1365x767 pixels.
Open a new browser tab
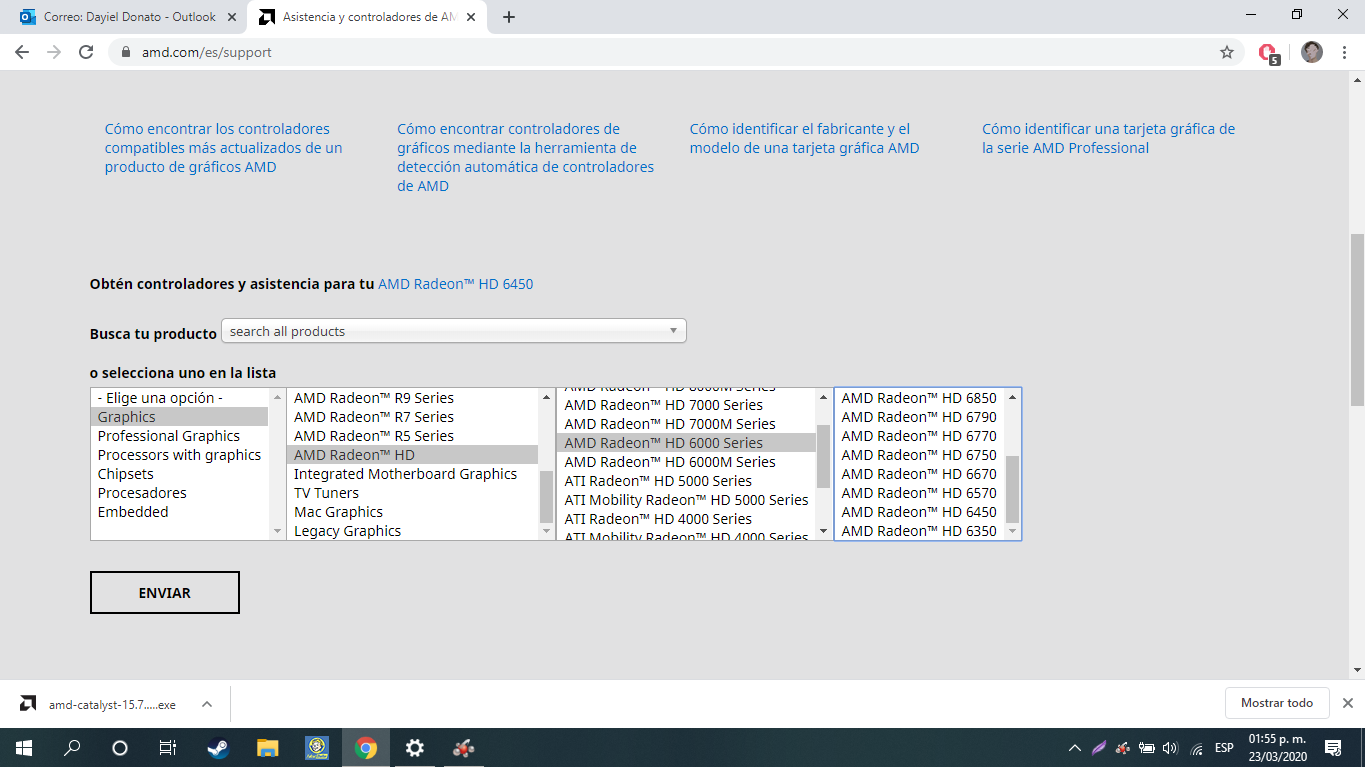[x=509, y=17]
